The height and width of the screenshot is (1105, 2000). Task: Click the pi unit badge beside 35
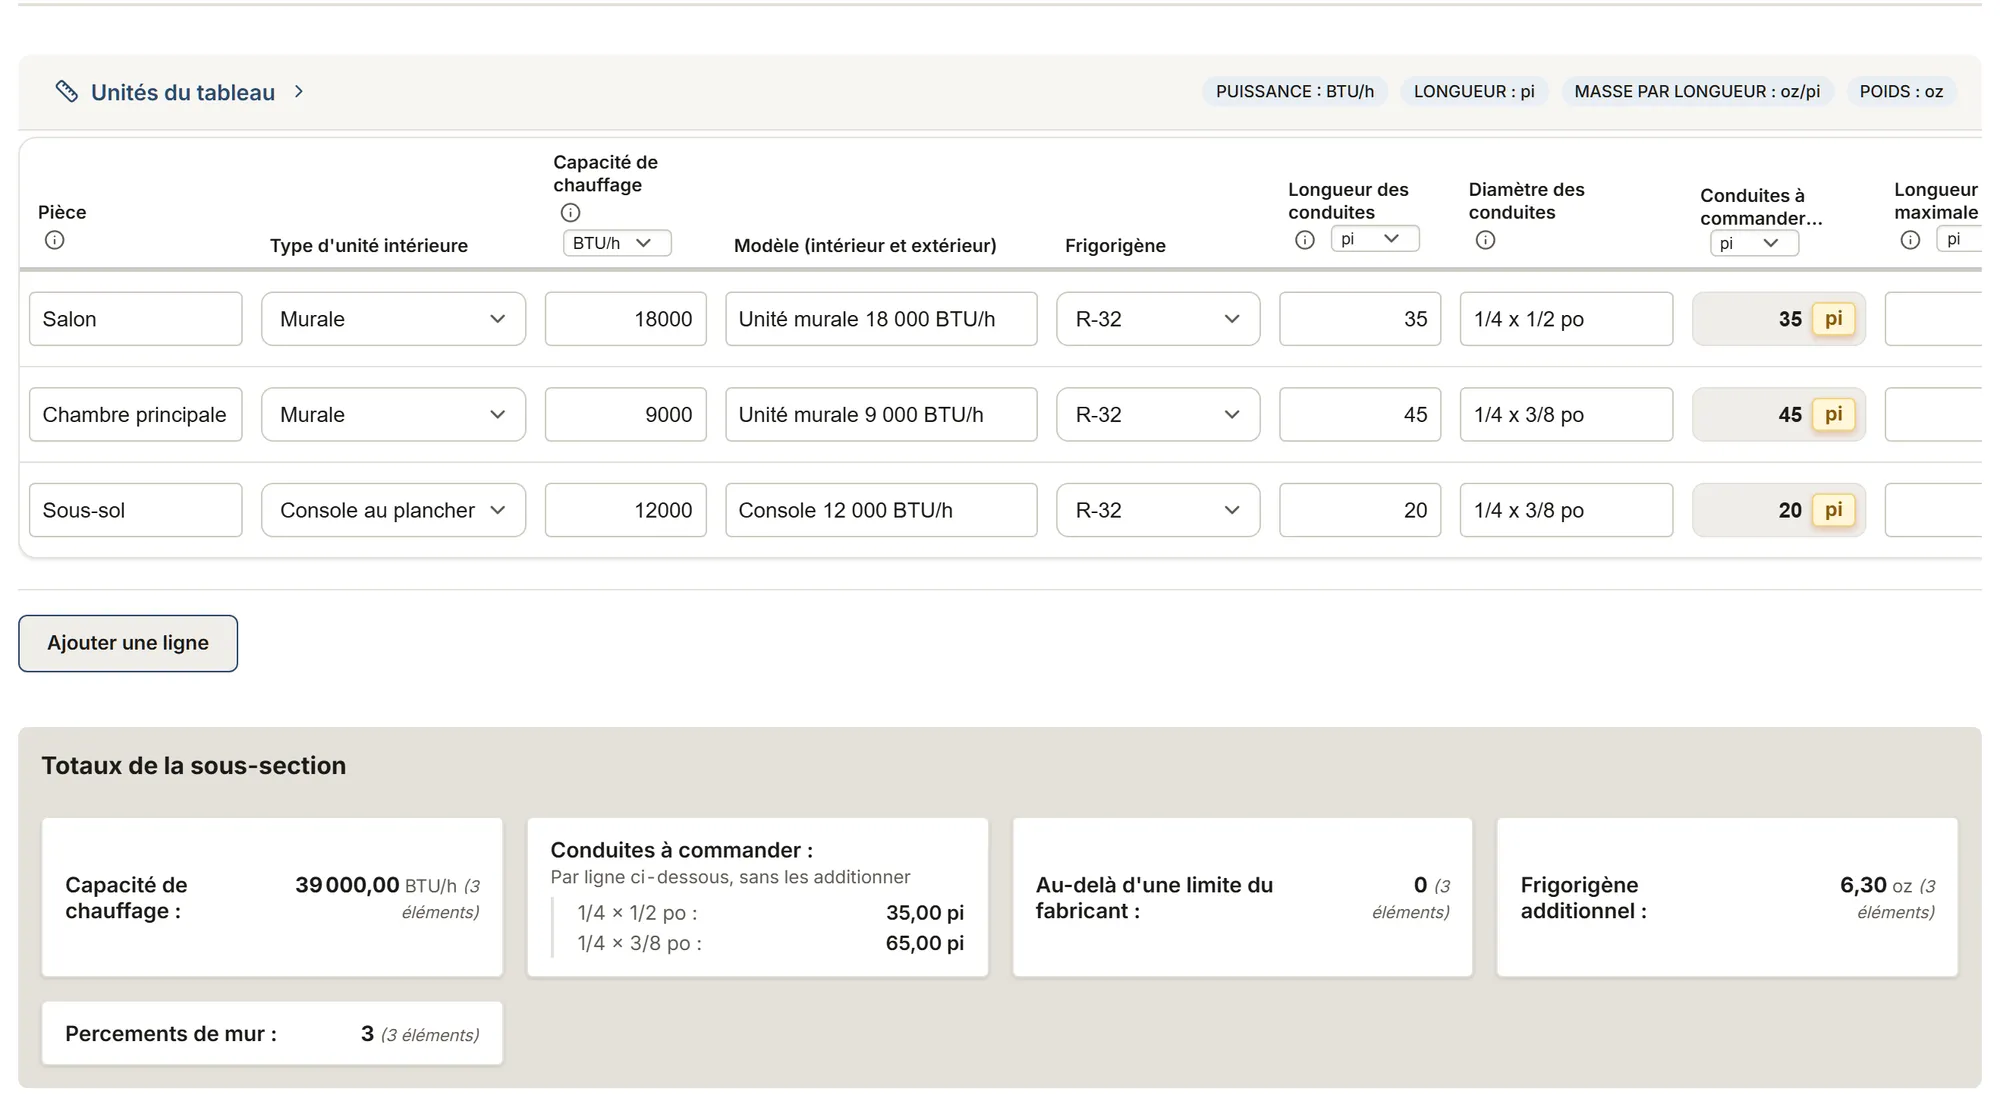[x=1833, y=319]
